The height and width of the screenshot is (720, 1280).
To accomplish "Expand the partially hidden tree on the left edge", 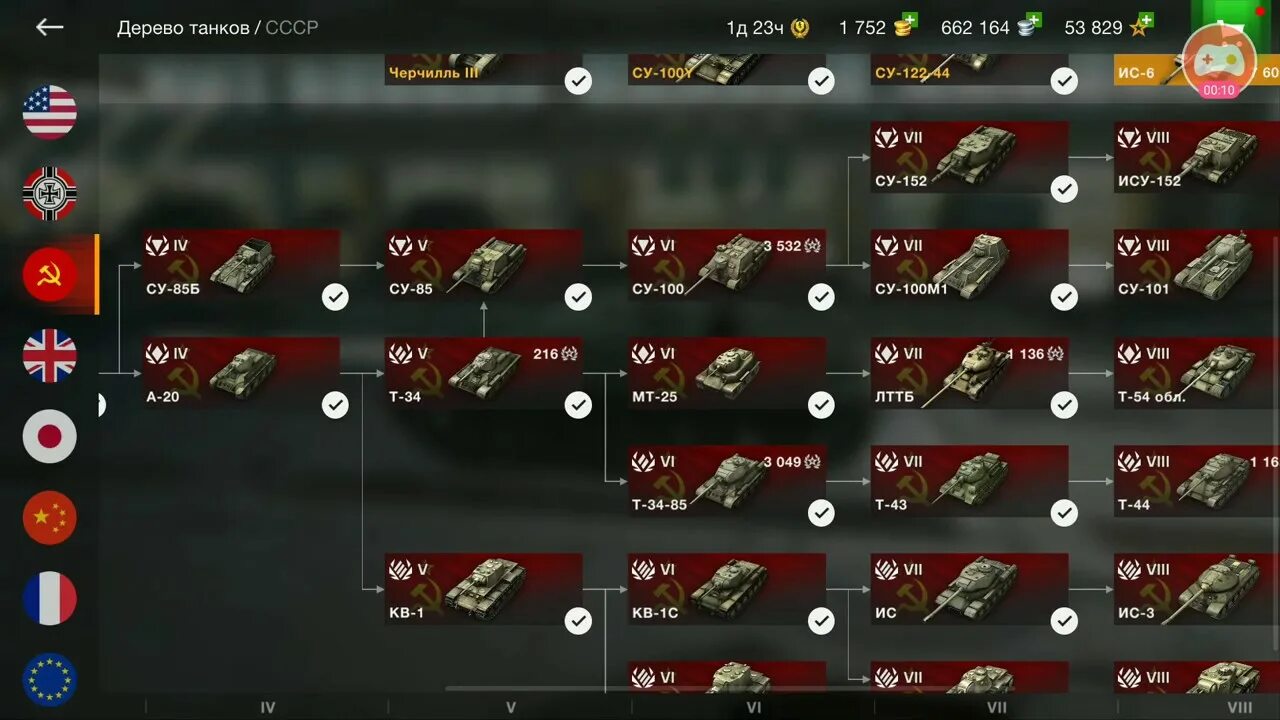I will pos(101,405).
